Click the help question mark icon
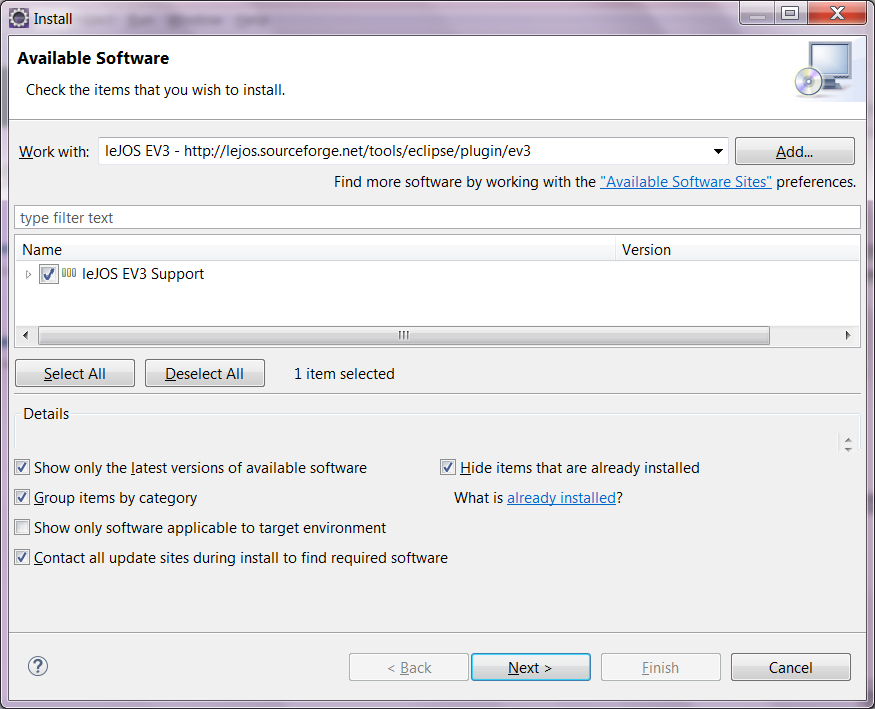Screen dimensions: 875x709 click(x=38, y=666)
